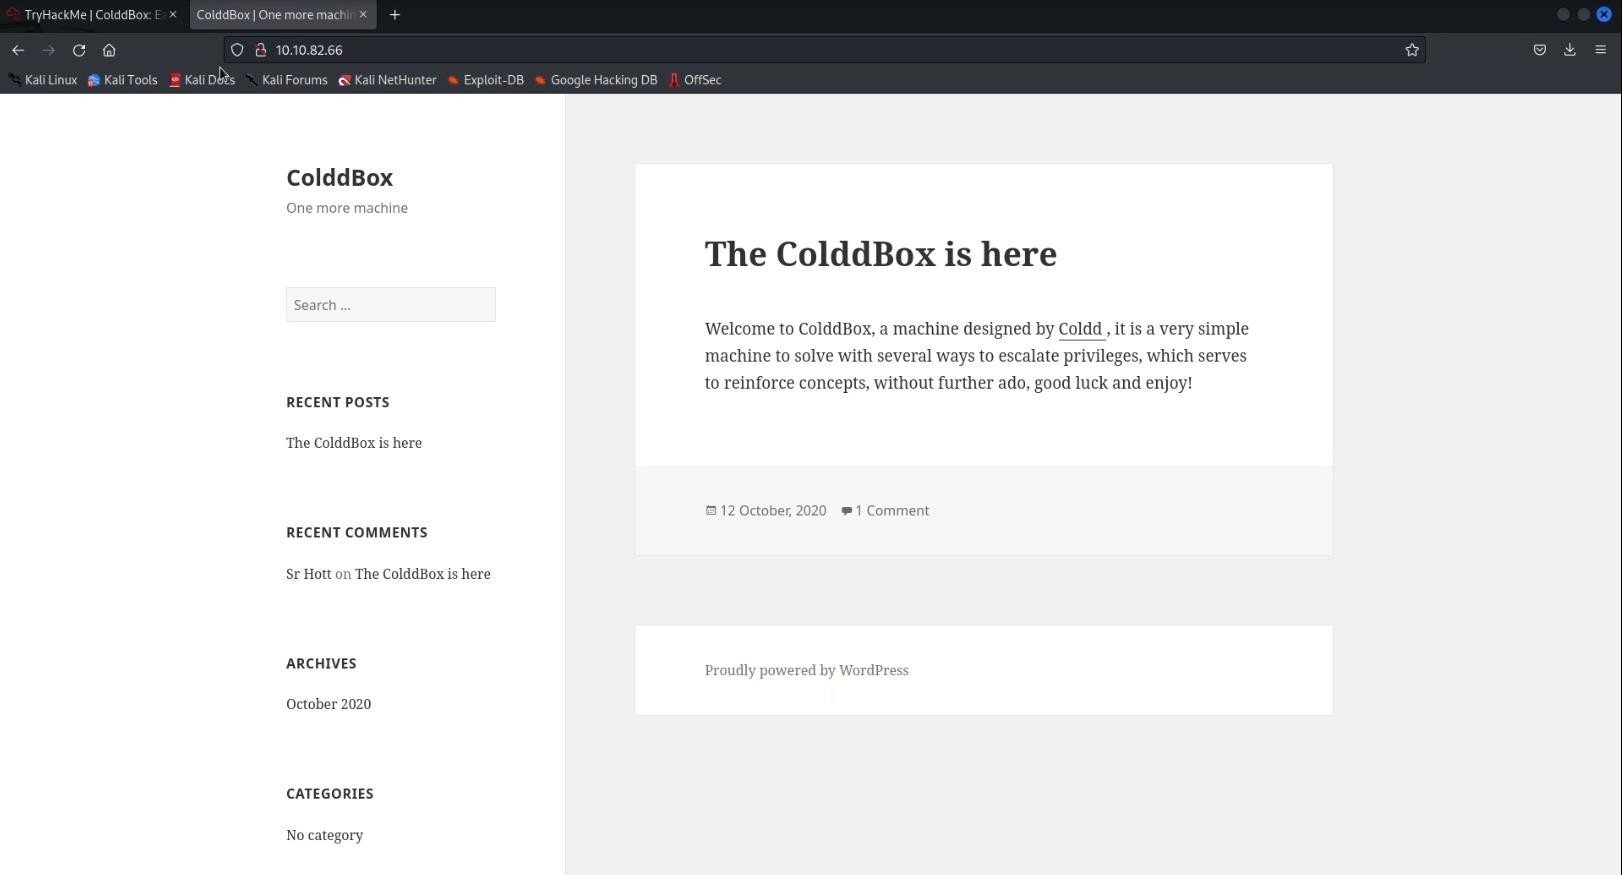The height and width of the screenshot is (875, 1622).
Task: Open the October 2020 archive link
Action: pos(328,704)
